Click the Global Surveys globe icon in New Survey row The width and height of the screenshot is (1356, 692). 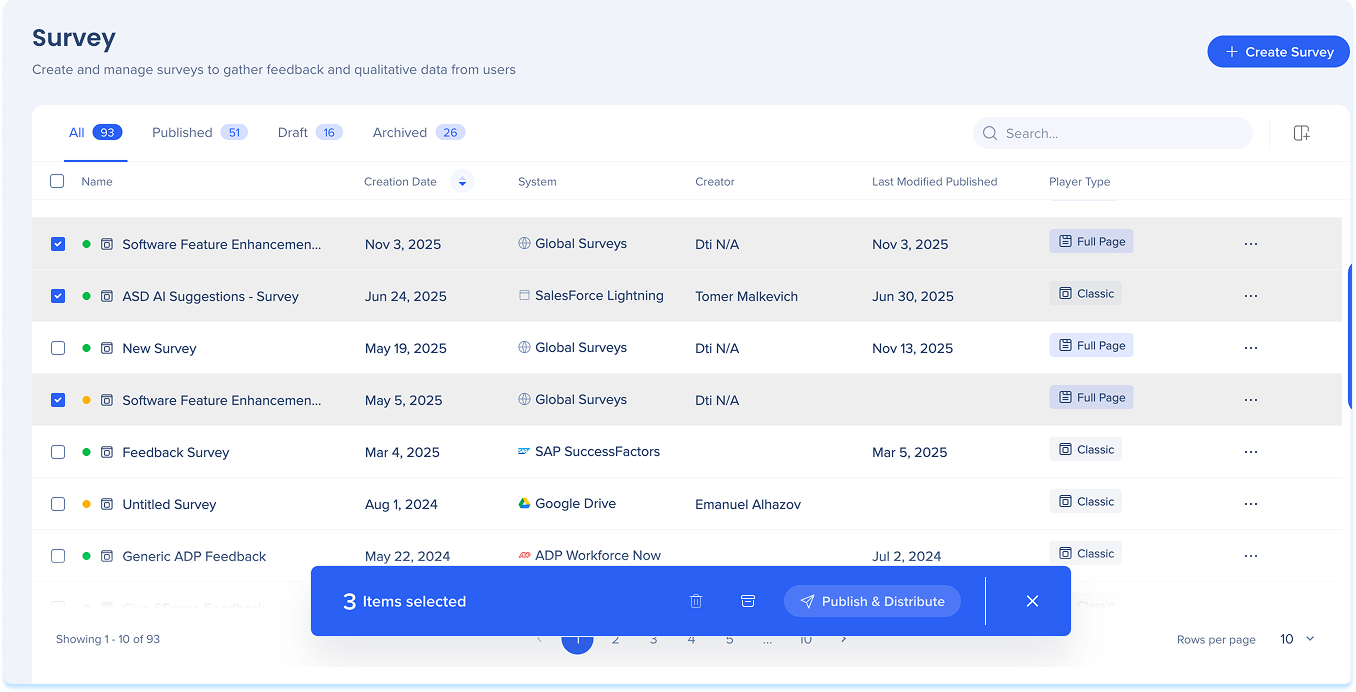click(524, 348)
